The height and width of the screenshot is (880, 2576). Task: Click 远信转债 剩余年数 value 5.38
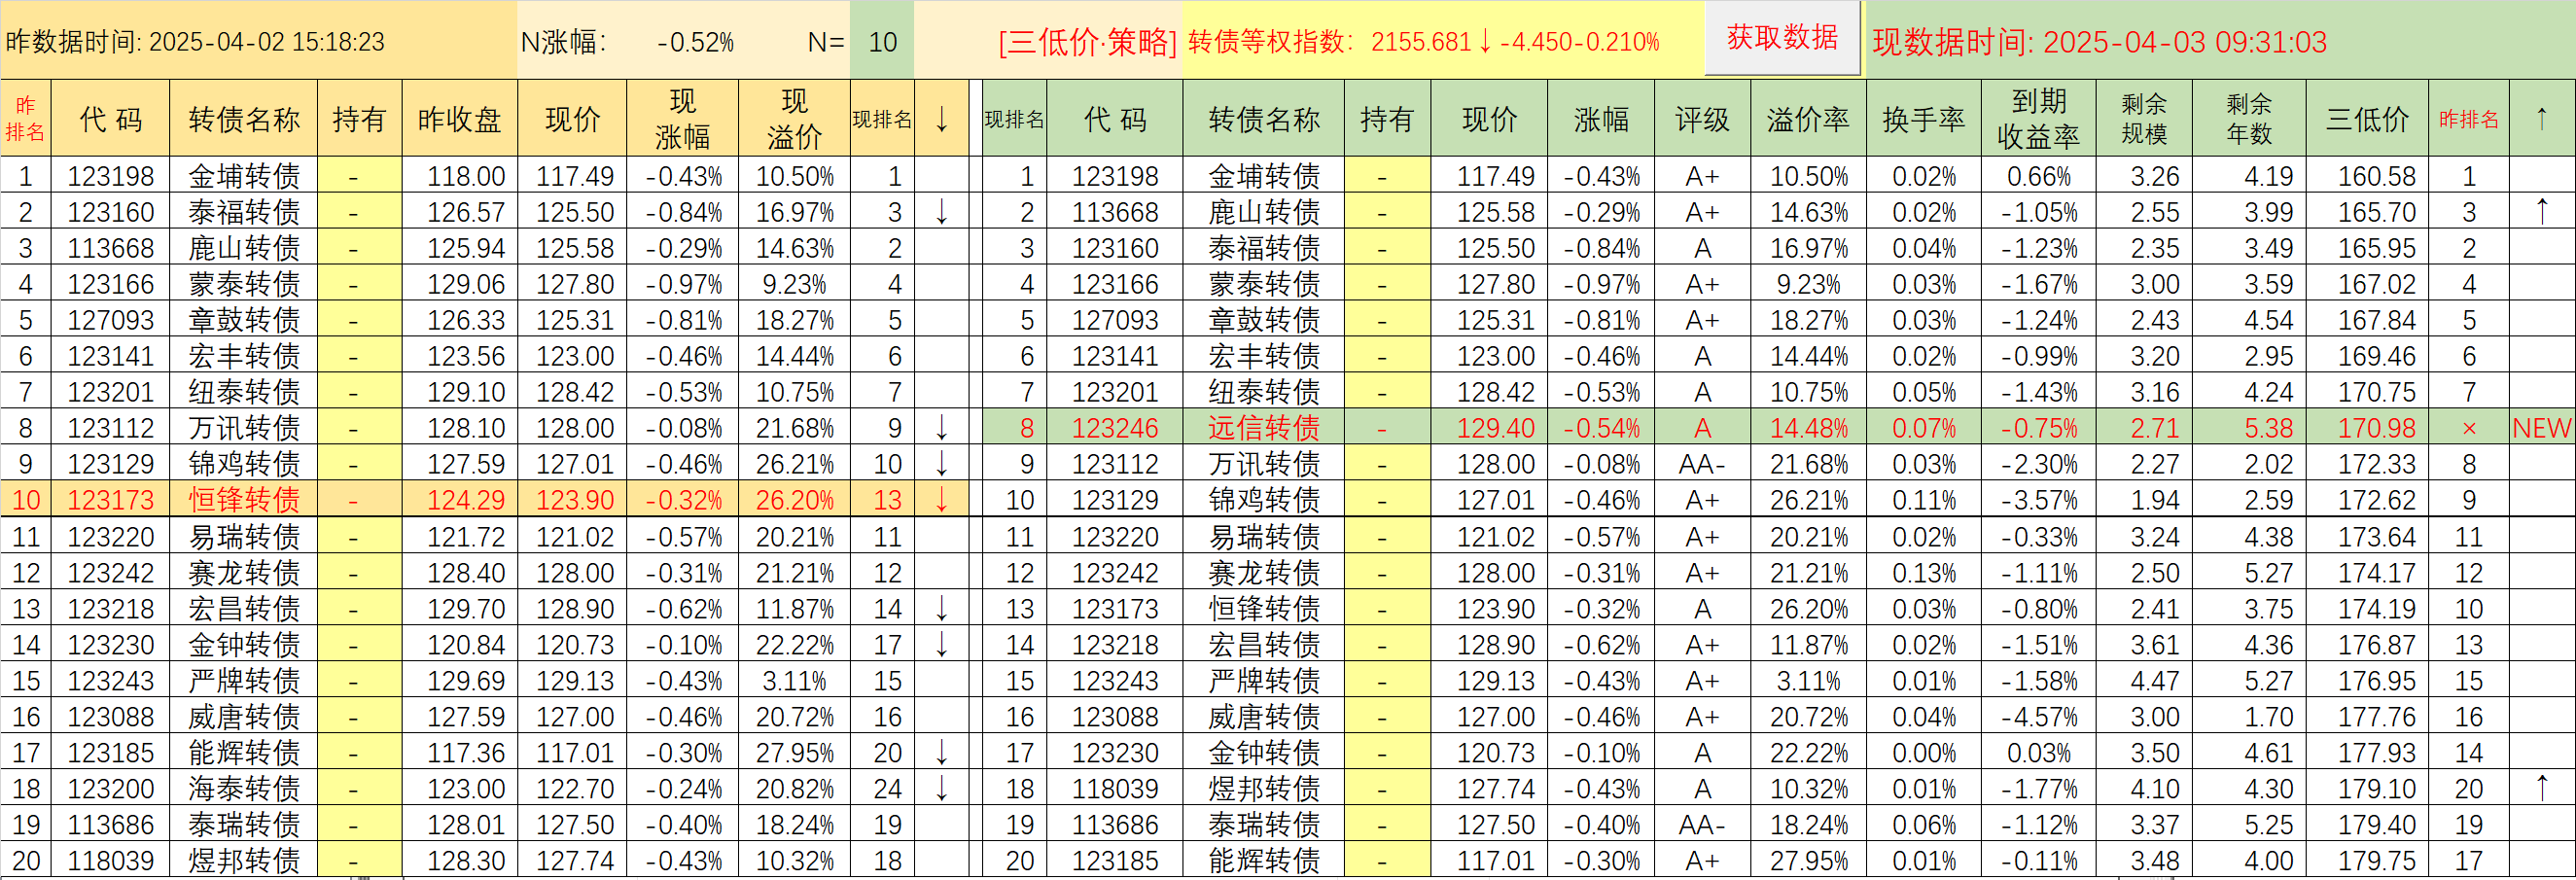tap(2249, 428)
